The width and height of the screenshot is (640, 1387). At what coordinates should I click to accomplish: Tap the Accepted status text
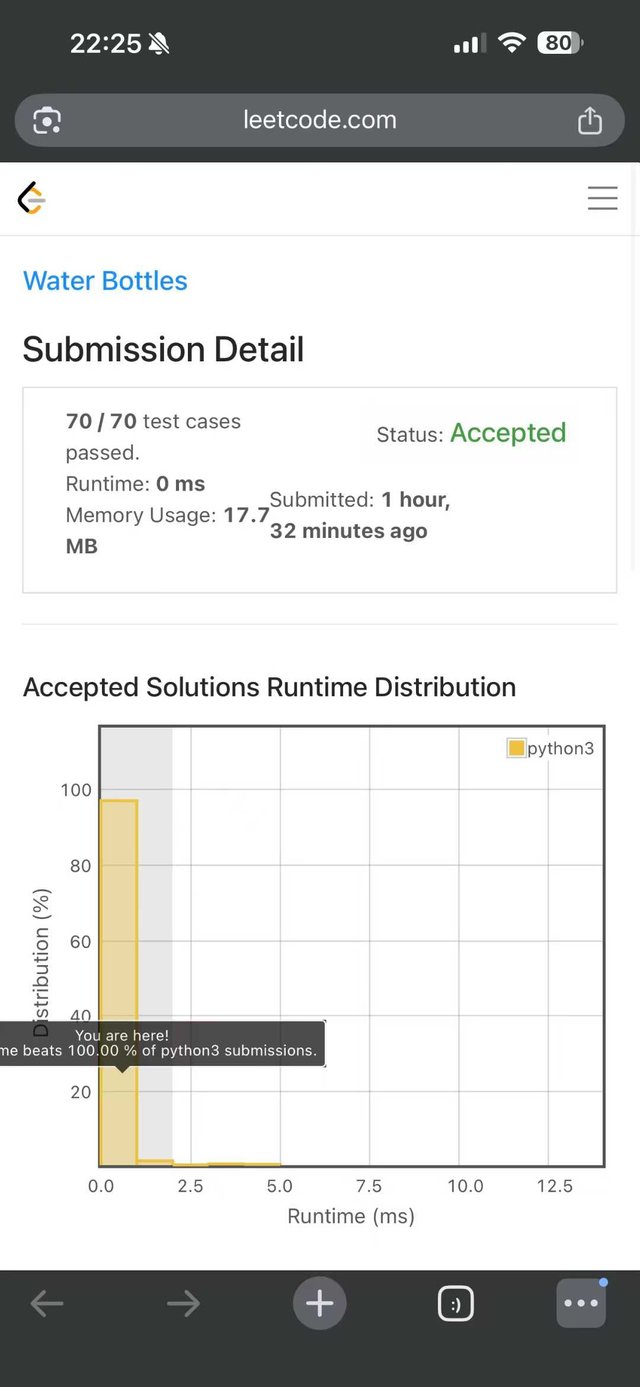click(x=508, y=433)
